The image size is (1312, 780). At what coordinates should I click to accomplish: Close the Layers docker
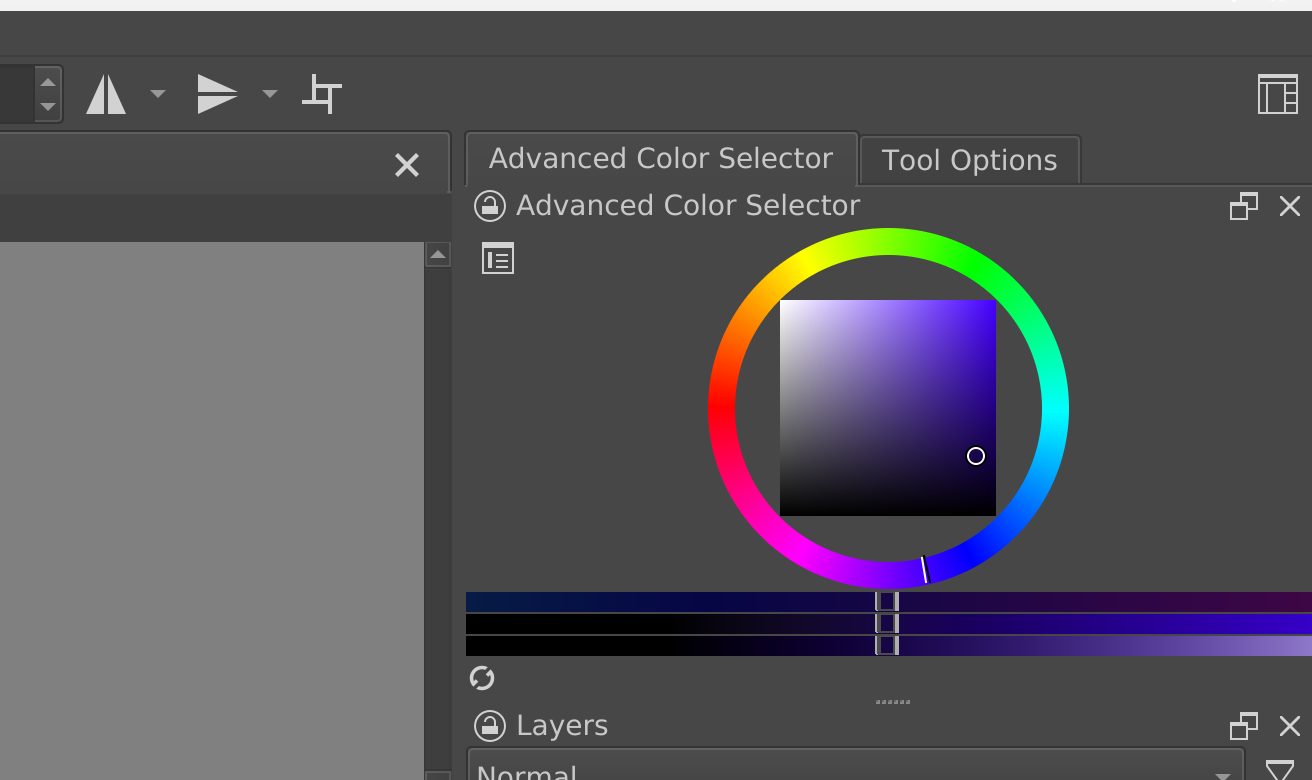point(1290,726)
